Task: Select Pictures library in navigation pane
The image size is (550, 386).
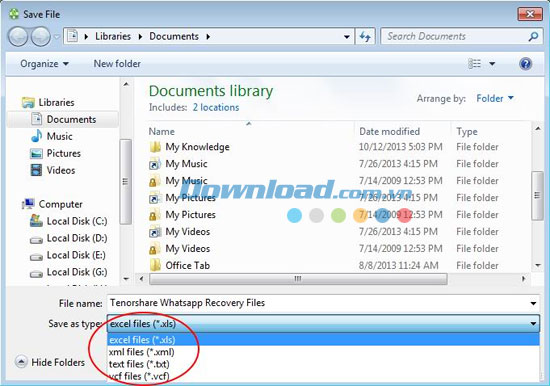Action: (55, 153)
